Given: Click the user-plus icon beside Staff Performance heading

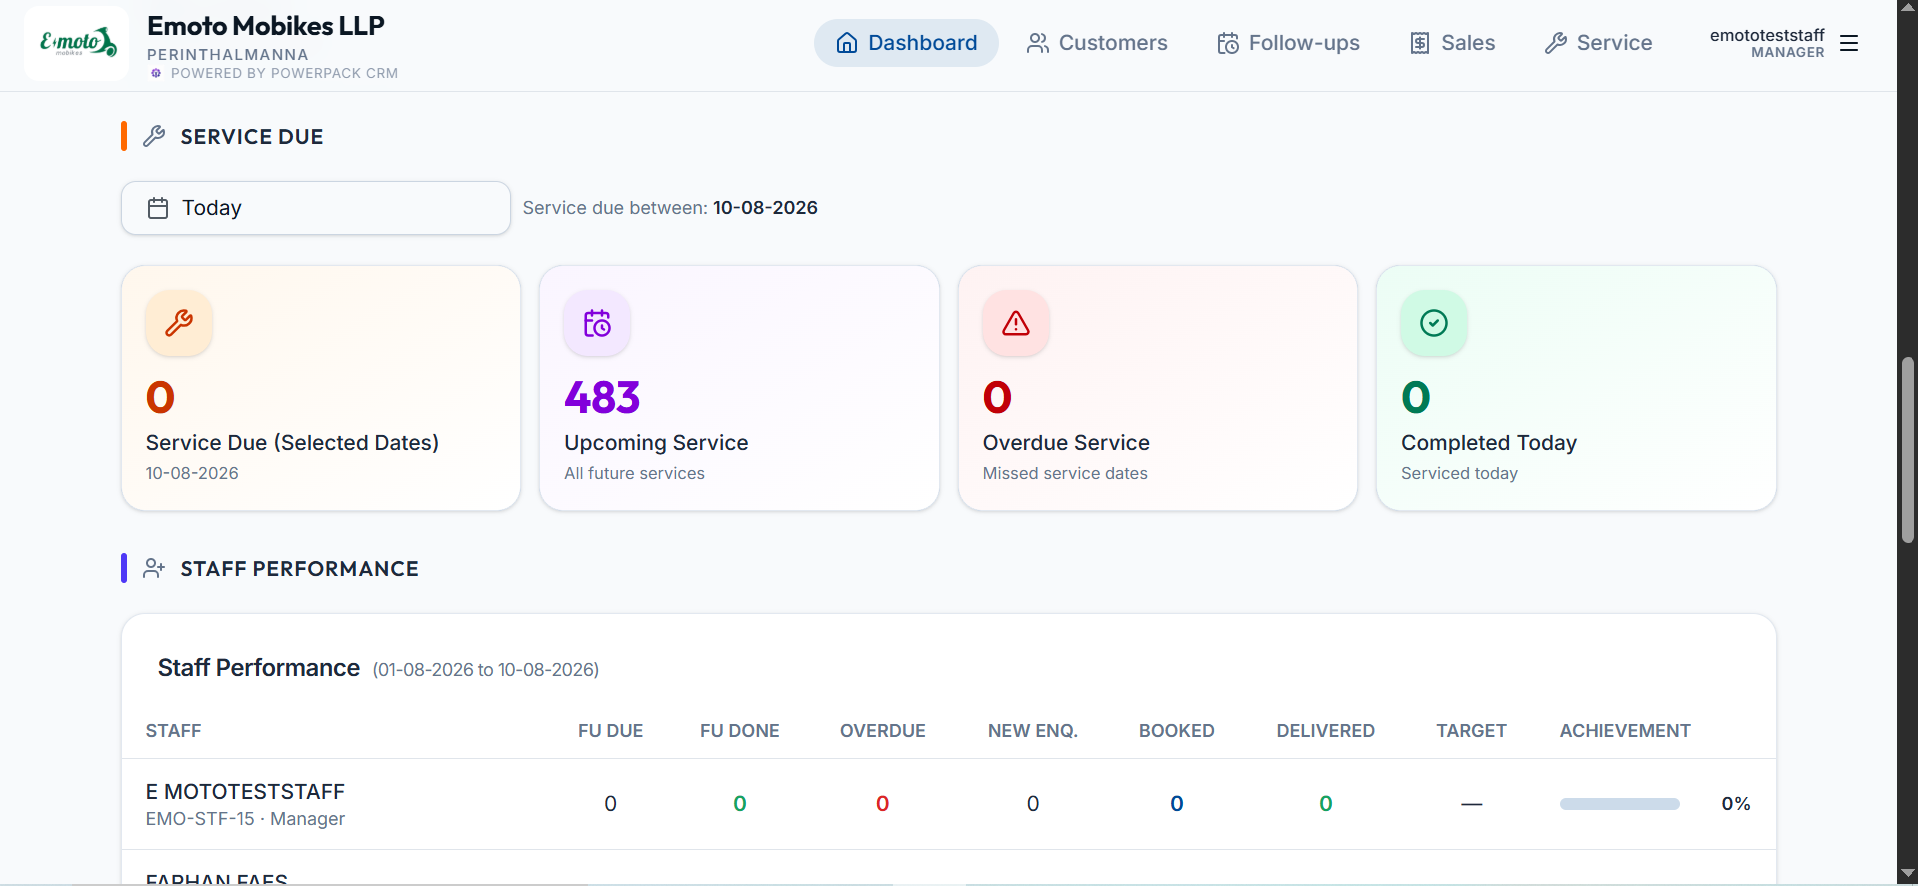Looking at the screenshot, I should pyautogui.click(x=154, y=568).
